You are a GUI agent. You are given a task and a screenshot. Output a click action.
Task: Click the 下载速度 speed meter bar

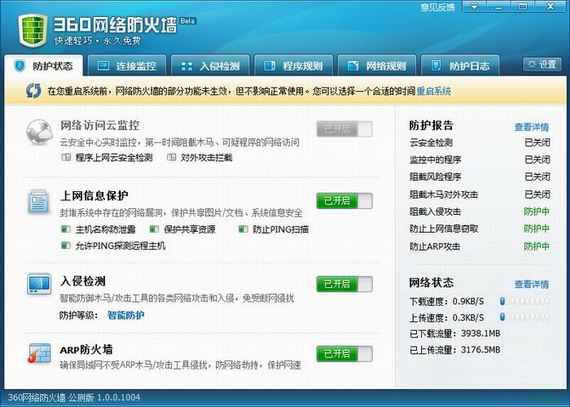(x=524, y=301)
